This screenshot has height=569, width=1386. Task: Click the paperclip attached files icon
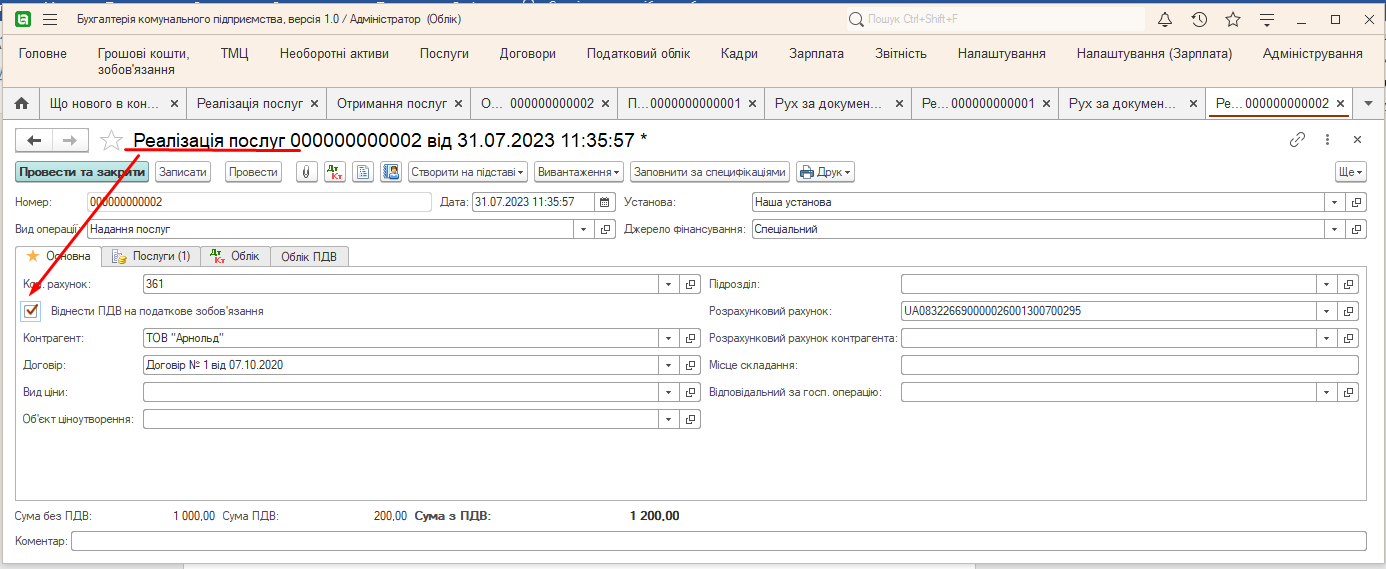[x=308, y=172]
